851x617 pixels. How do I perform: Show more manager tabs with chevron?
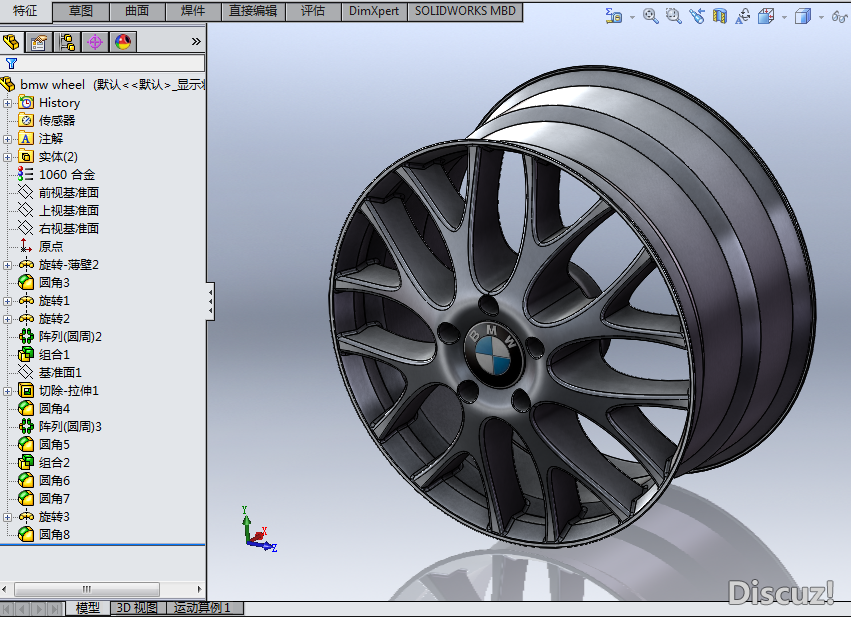coord(196,42)
